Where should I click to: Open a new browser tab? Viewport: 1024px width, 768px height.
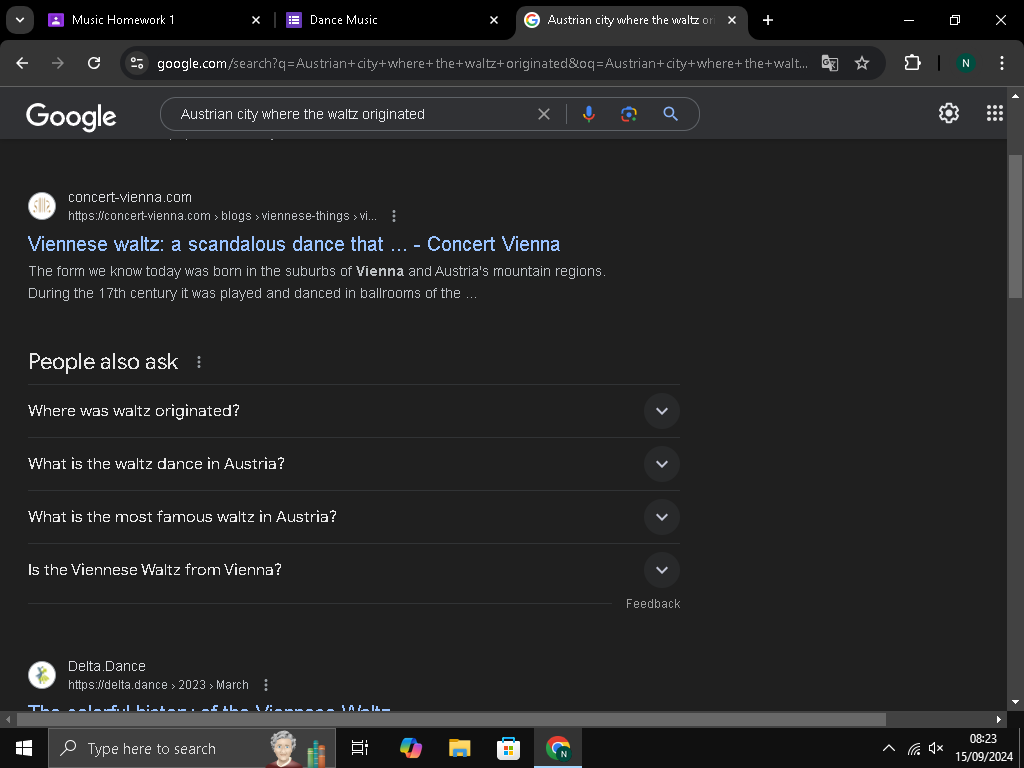click(x=768, y=20)
